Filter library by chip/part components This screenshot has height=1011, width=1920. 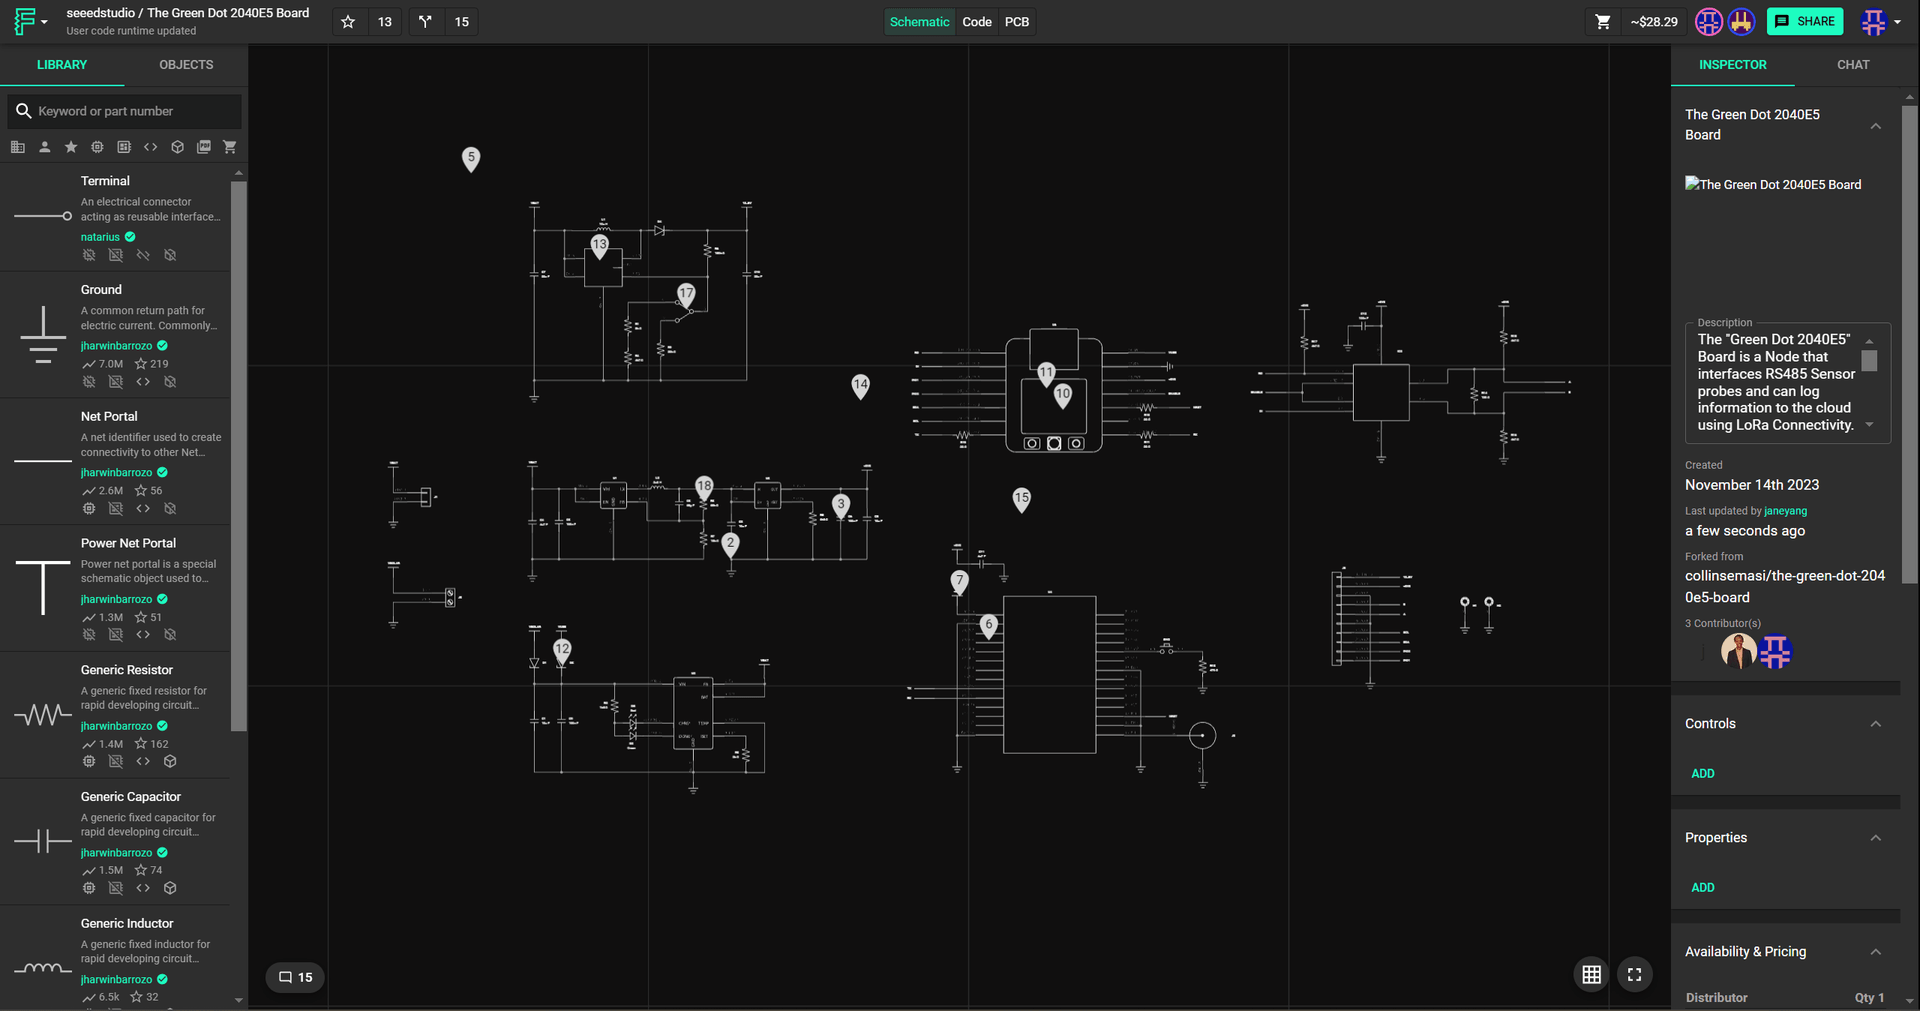tap(97, 147)
